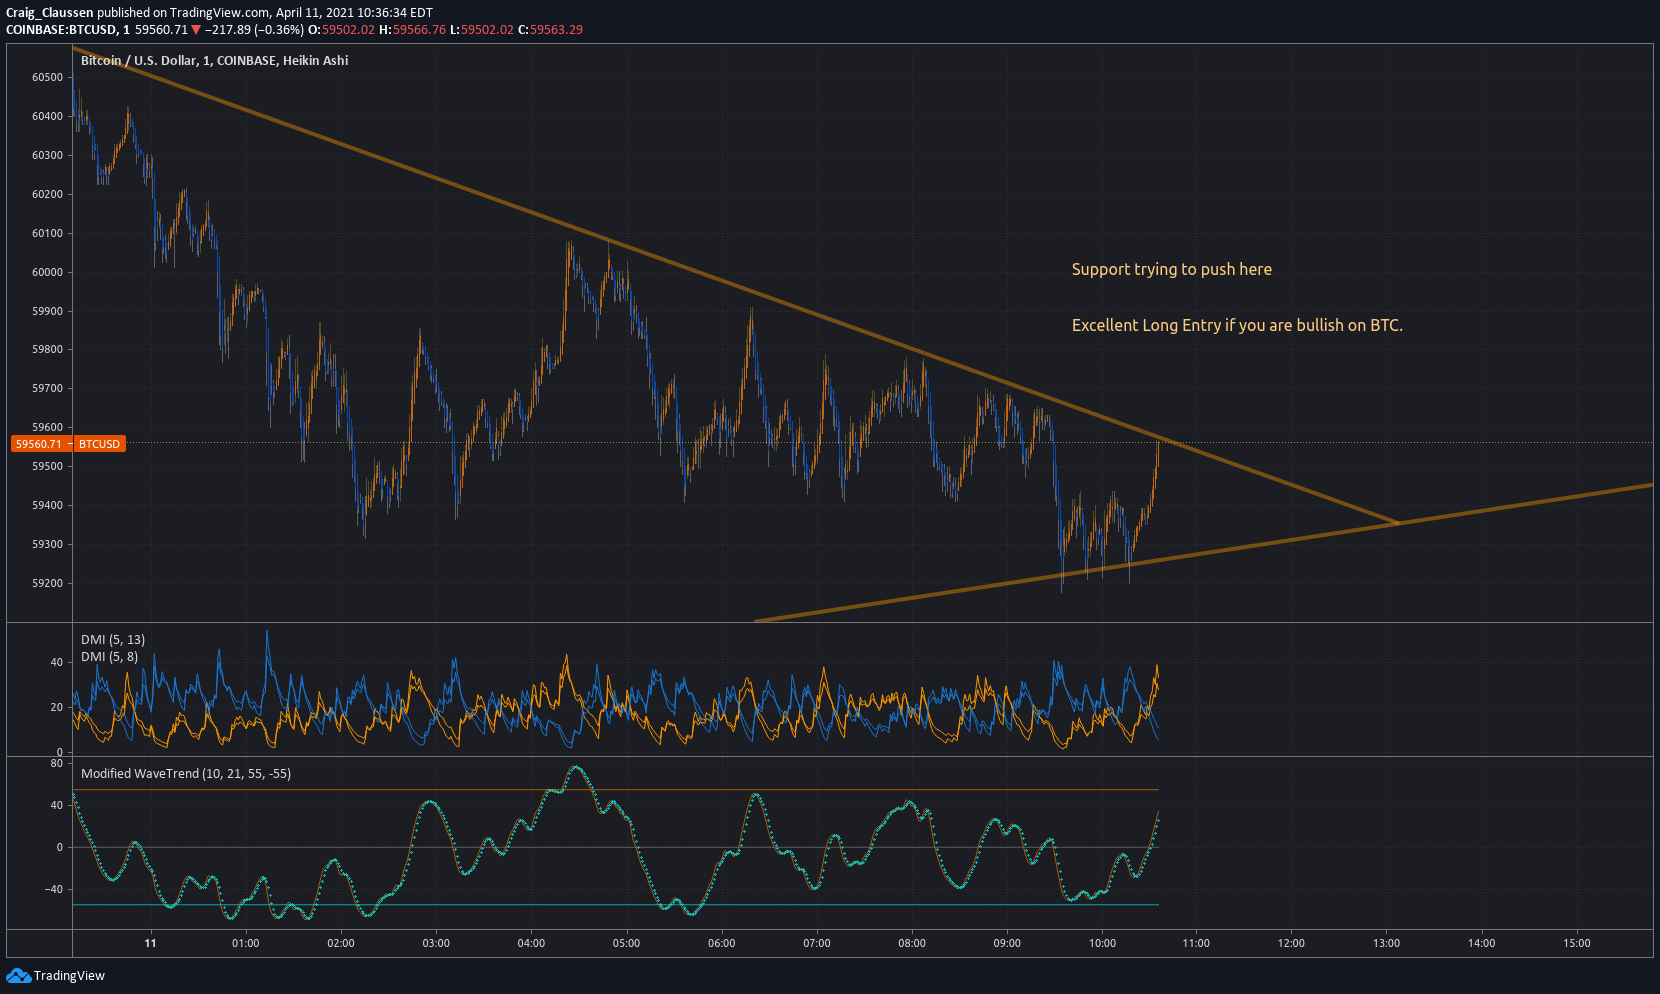Click the TradingView cloud logo icon
The image size is (1660, 994).
click(18, 976)
